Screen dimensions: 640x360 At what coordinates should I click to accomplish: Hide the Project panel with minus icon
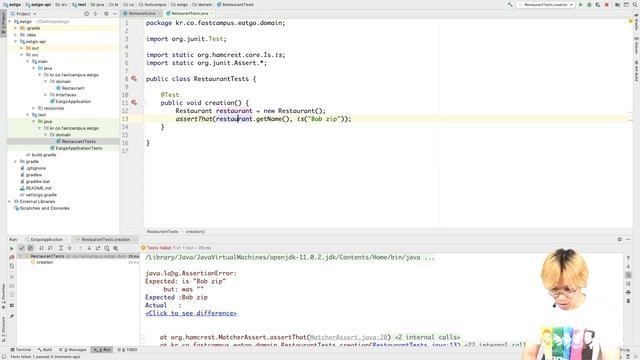coord(115,13)
